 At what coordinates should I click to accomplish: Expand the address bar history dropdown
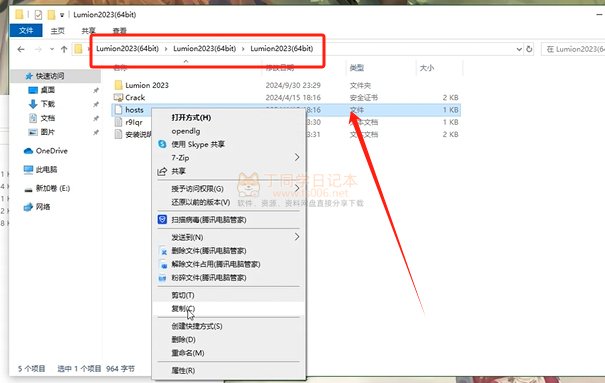click(x=519, y=49)
